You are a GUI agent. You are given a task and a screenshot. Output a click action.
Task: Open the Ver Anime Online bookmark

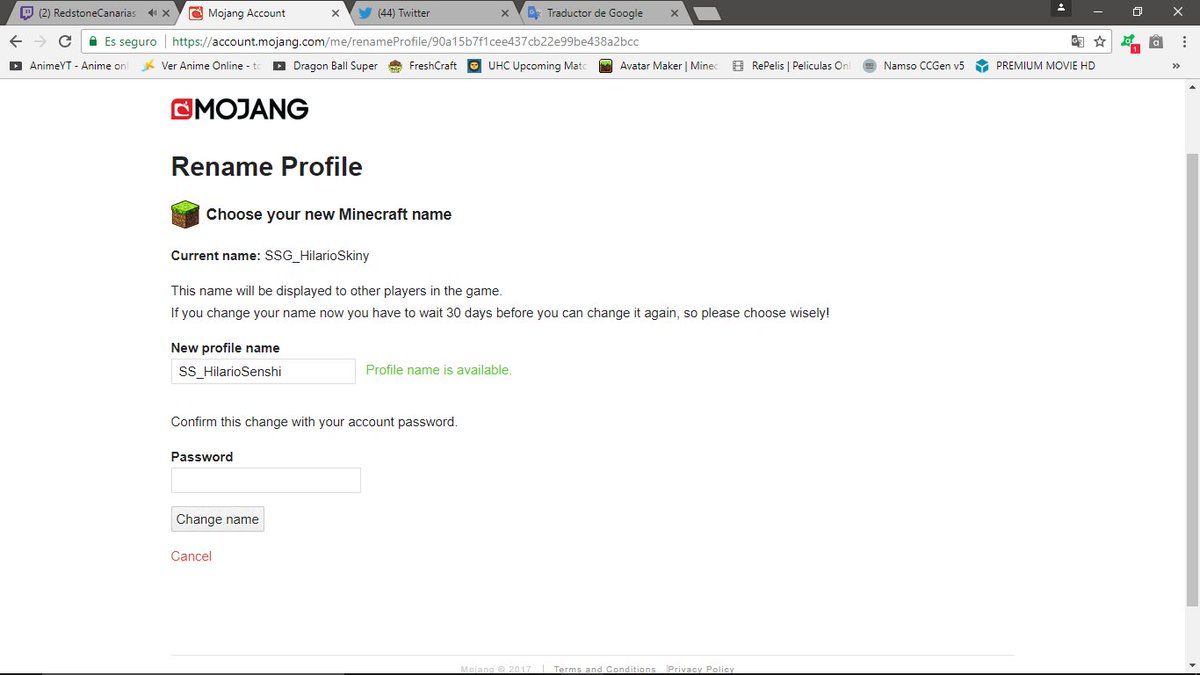click(201, 66)
